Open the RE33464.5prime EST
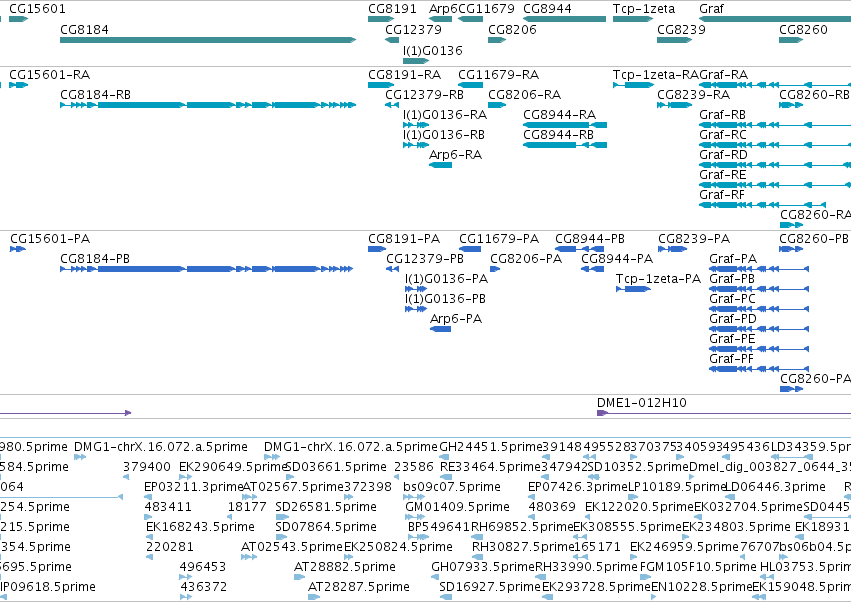851x602 pixels. click(x=445, y=477)
